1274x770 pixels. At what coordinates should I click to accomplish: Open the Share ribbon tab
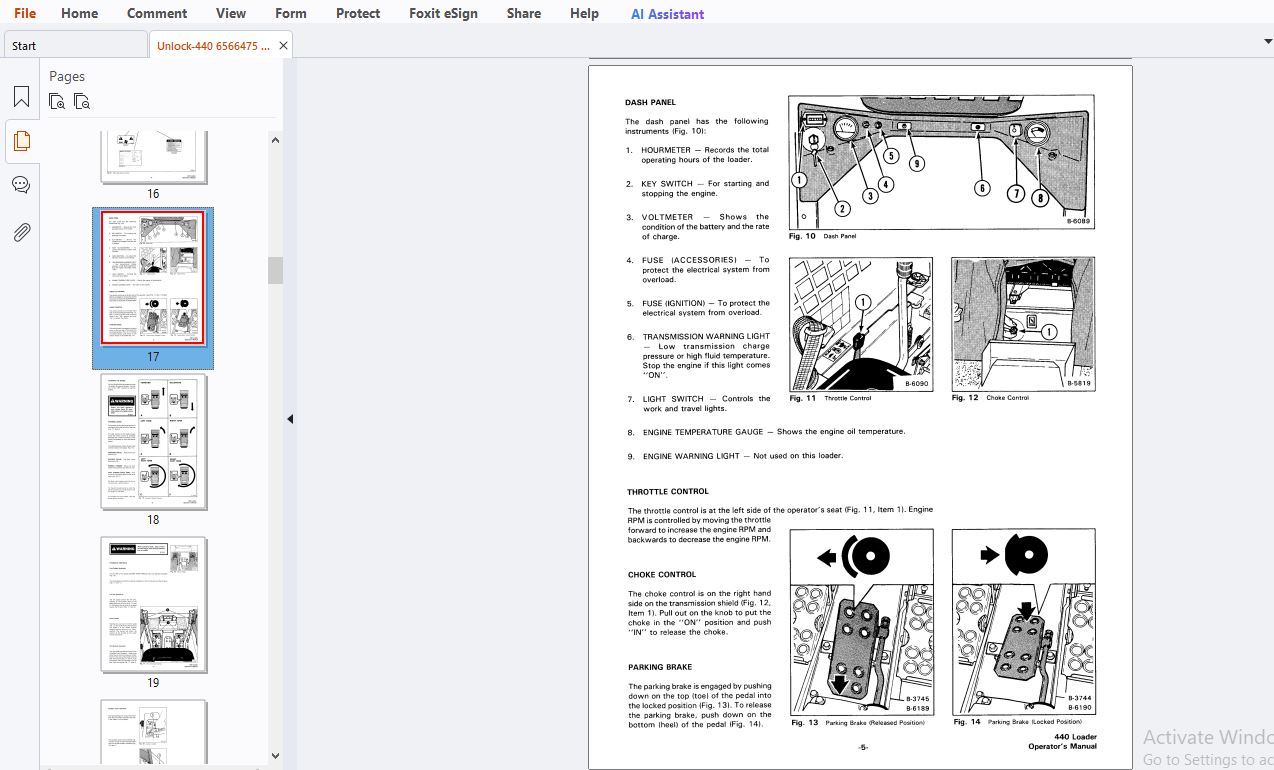(x=524, y=13)
